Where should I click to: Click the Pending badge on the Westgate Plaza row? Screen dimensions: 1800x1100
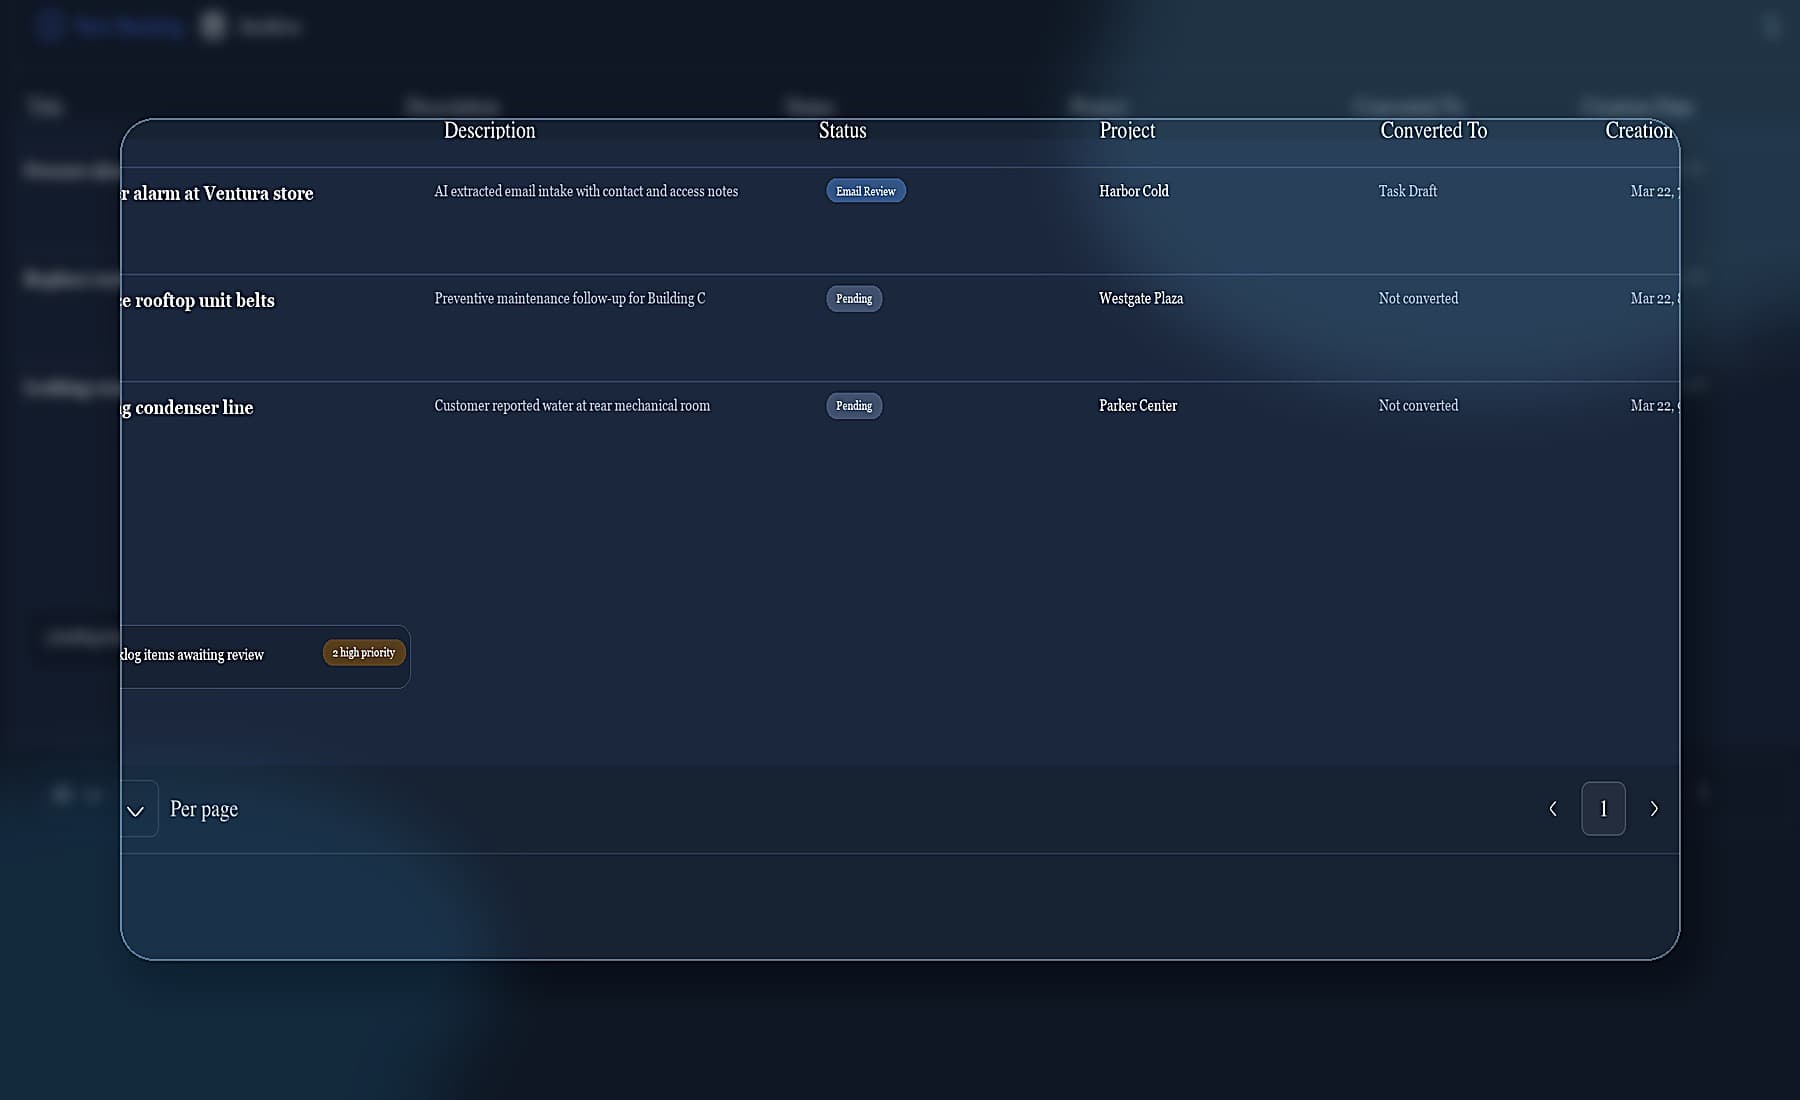[853, 298]
